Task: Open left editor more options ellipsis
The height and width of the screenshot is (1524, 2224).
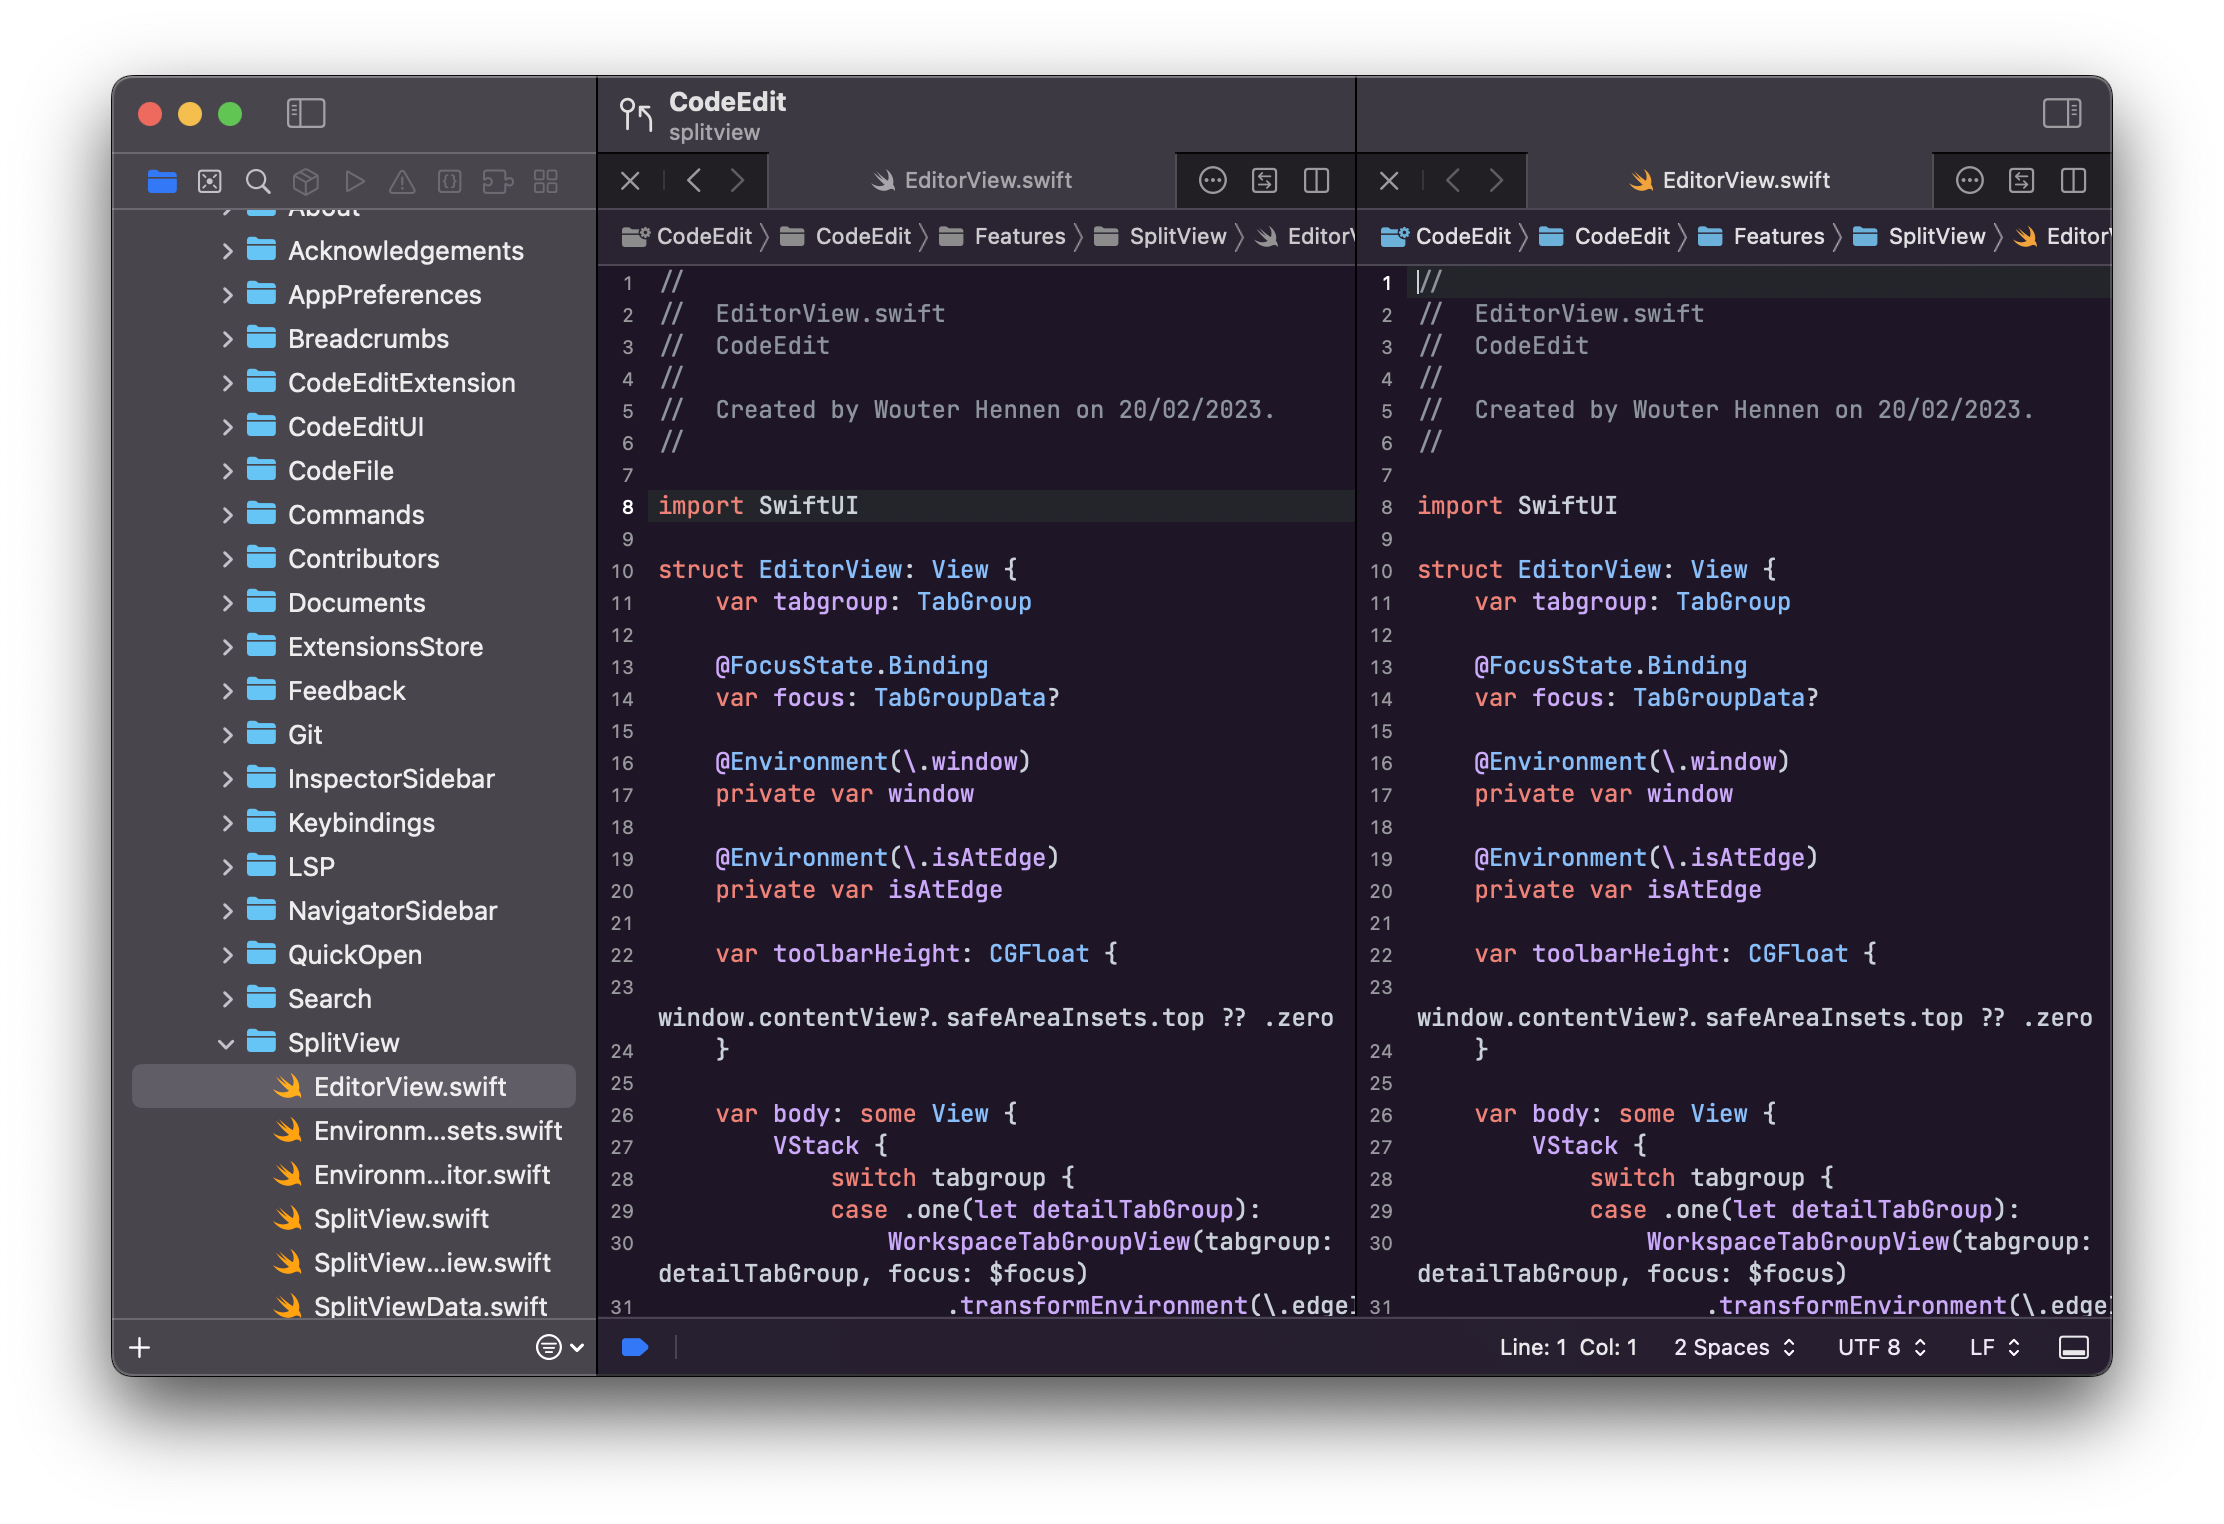Action: click(1213, 180)
